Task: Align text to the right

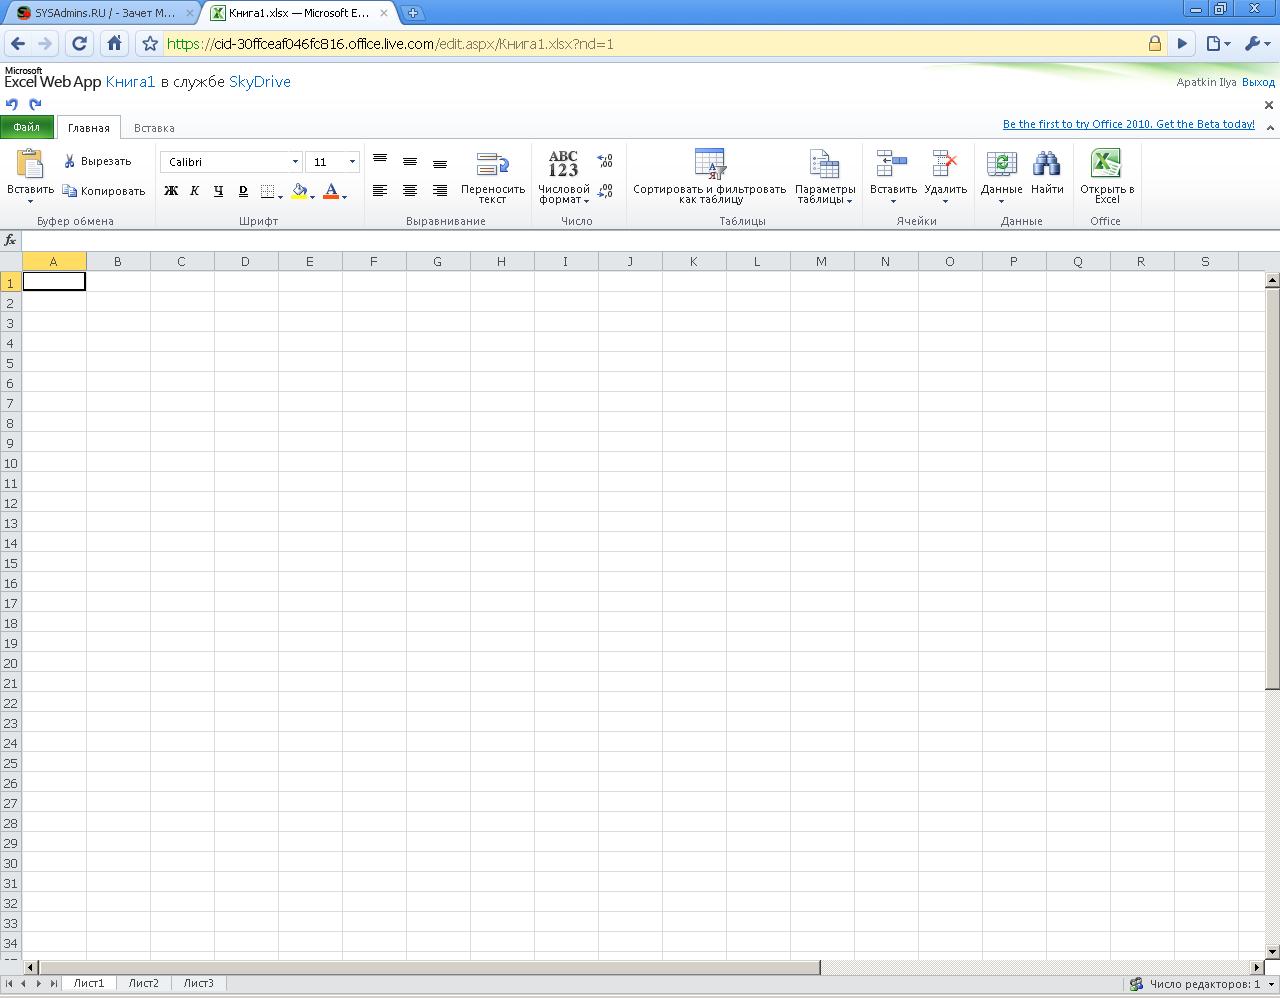Action: coord(440,190)
